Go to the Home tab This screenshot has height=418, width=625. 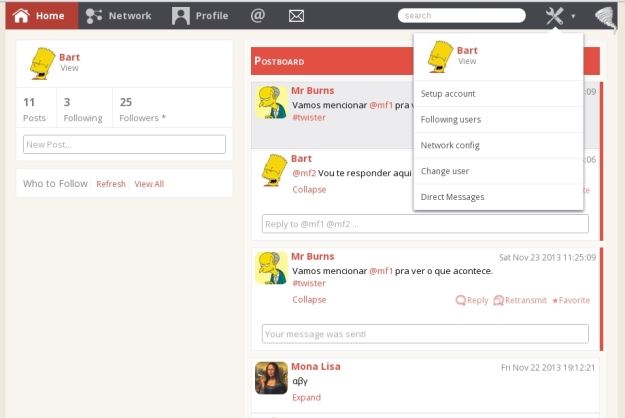click(x=39, y=16)
